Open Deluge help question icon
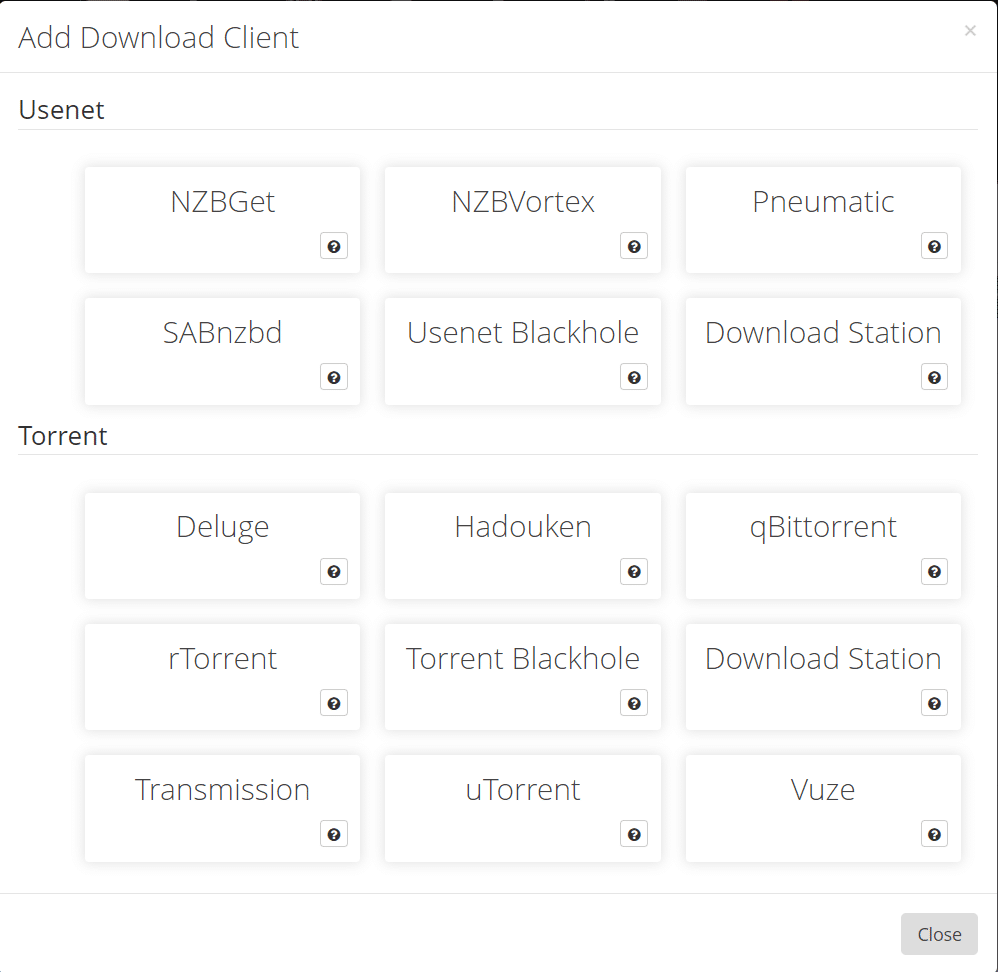The width and height of the screenshot is (998, 972). [334, 572]
